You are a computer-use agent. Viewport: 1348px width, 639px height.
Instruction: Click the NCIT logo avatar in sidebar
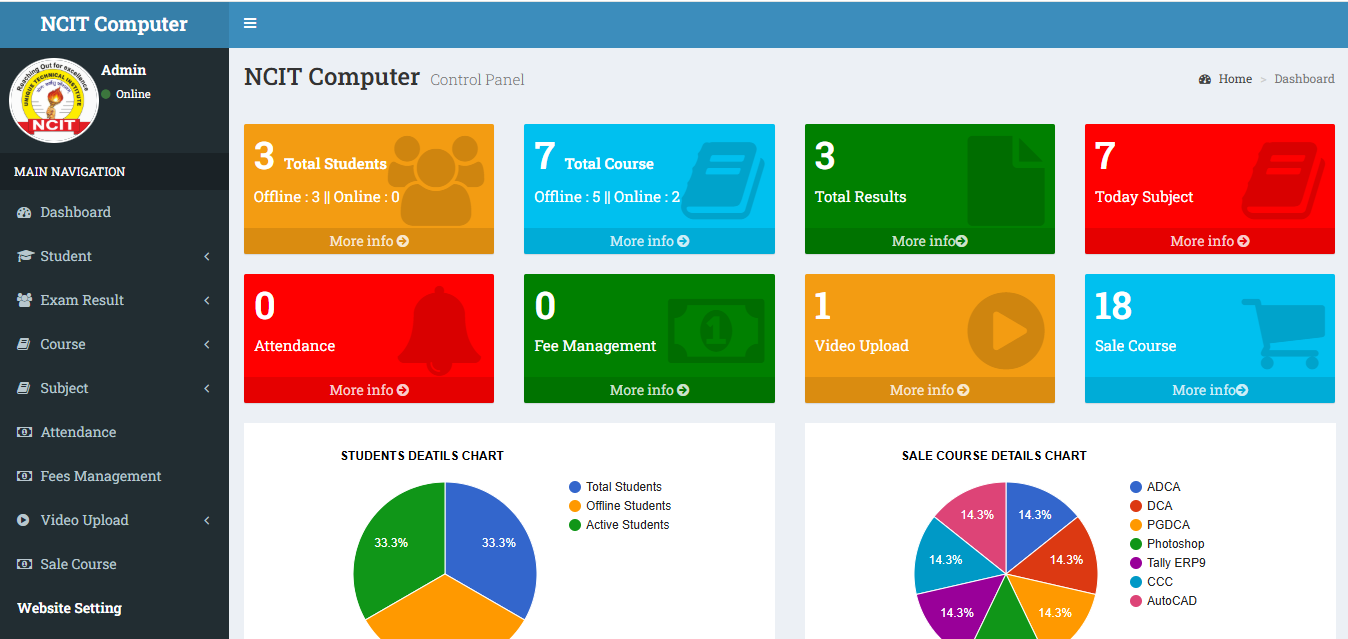53,100
